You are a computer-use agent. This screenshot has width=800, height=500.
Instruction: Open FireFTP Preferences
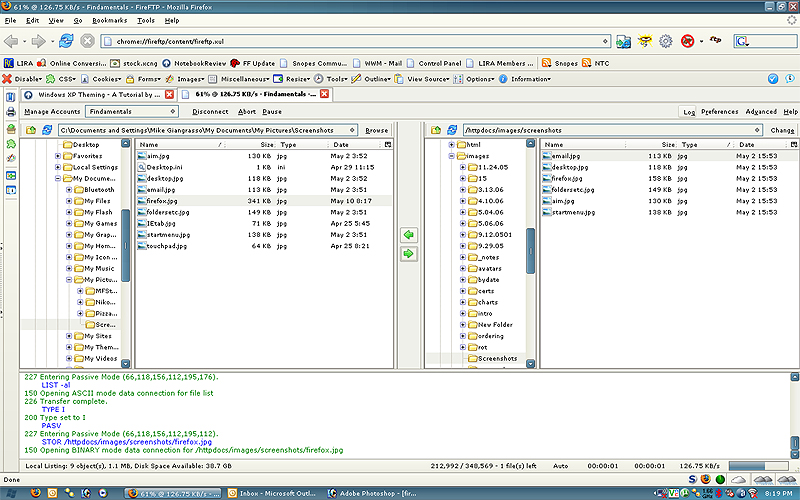click(x=719, y=111)
